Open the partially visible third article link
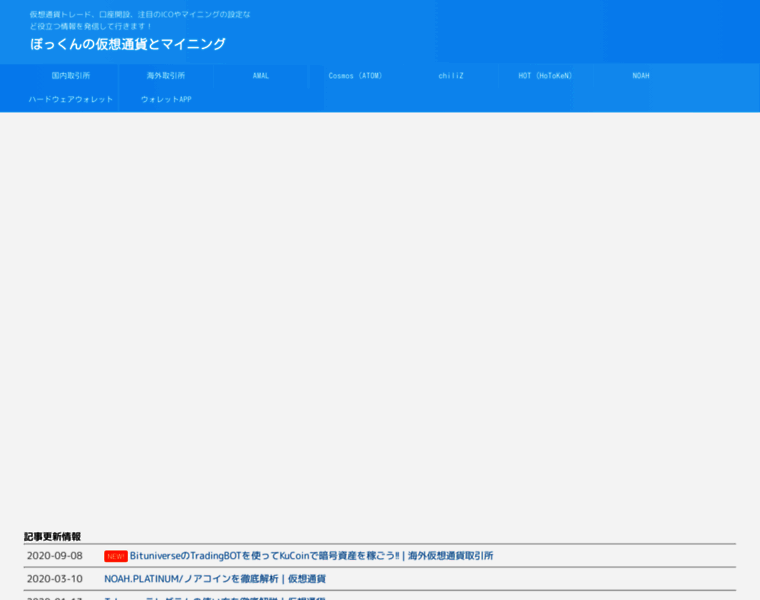760x600 pixels. tap(215, 597)
